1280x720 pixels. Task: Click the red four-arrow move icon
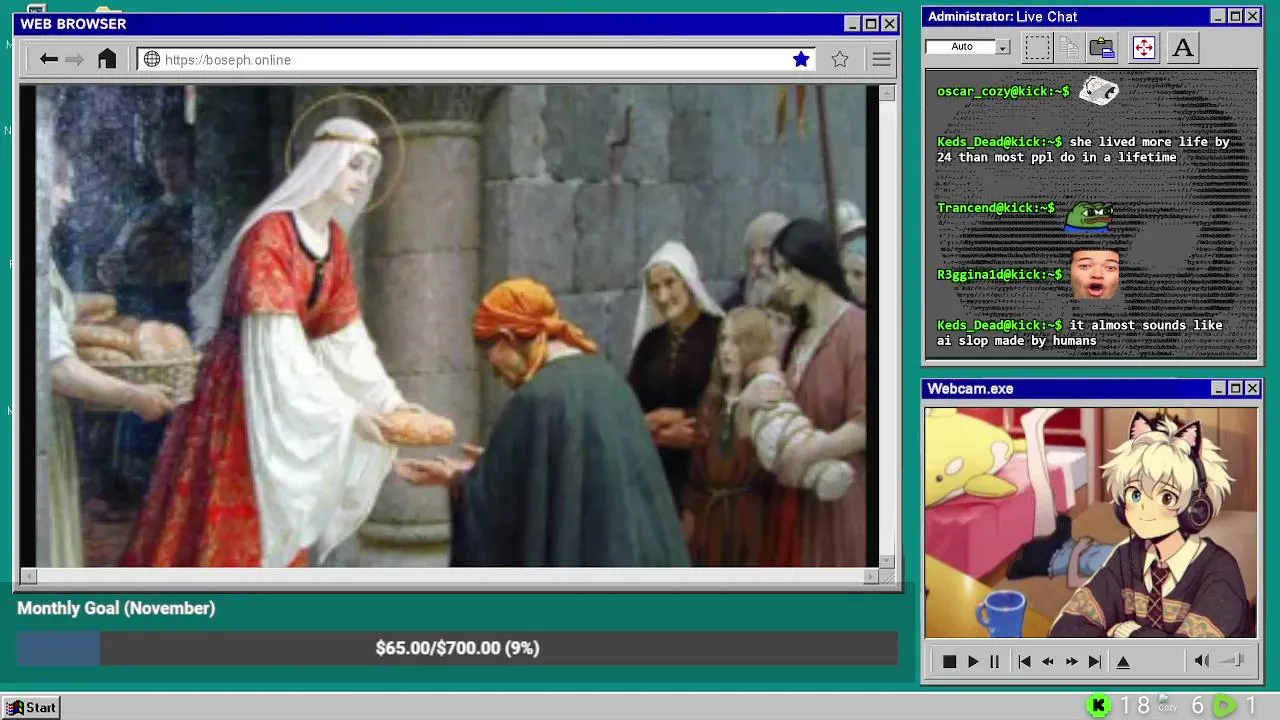coord(1144,47)
